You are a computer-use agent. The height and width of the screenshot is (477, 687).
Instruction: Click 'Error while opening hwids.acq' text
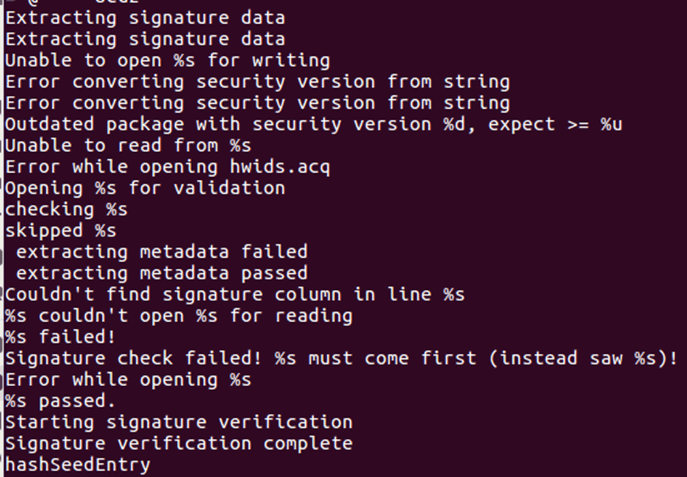[x=167, y=167]
